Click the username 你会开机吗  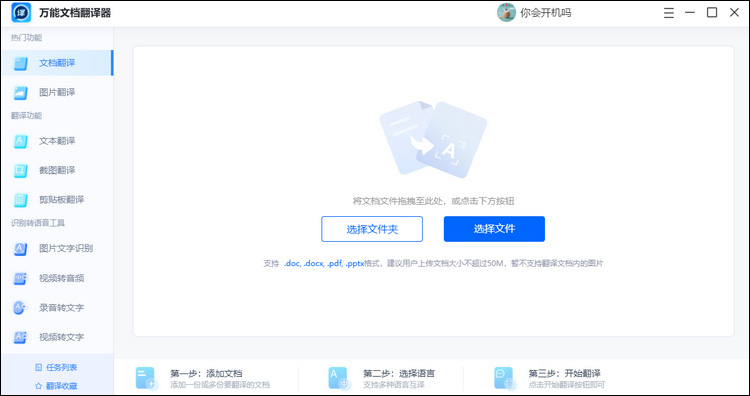pyautogui.click(x=546, y=13)
